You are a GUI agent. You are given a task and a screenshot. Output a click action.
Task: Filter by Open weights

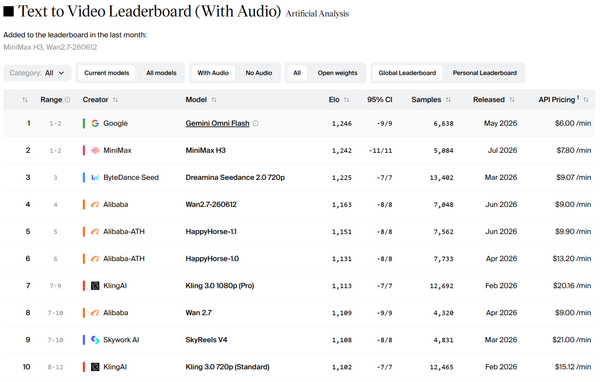338,73
